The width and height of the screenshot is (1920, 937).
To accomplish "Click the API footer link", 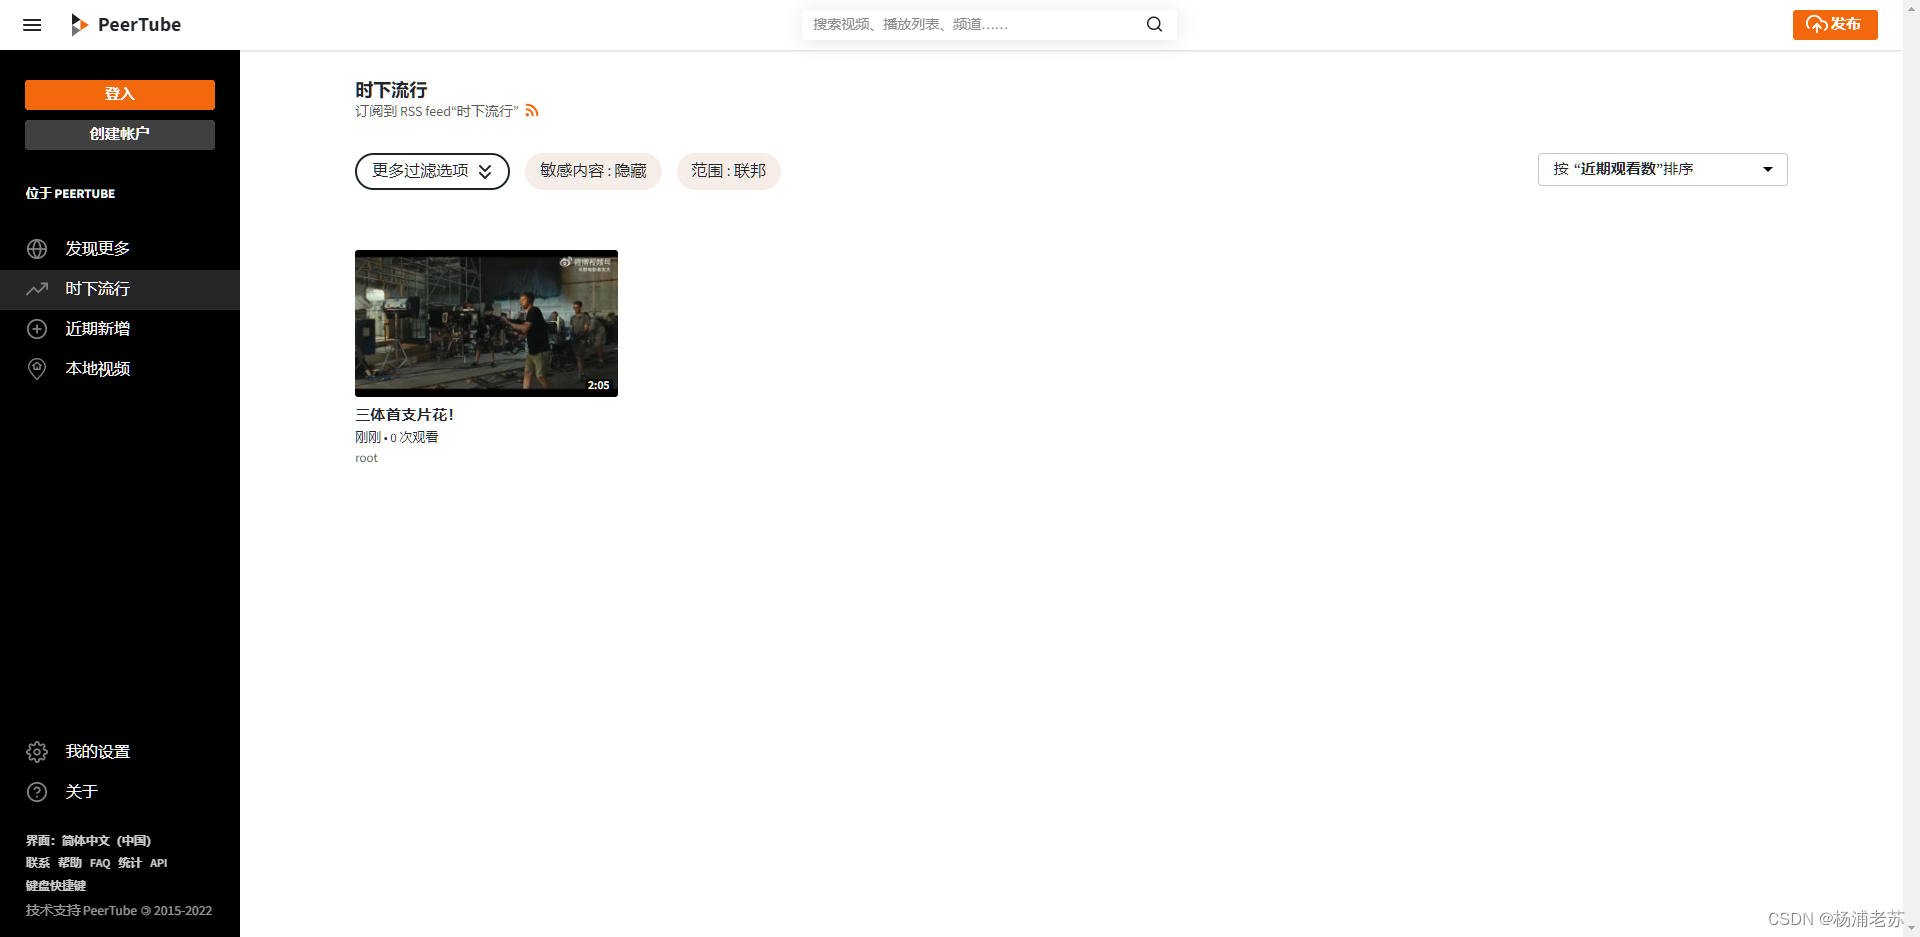I will tap(159, 863).
